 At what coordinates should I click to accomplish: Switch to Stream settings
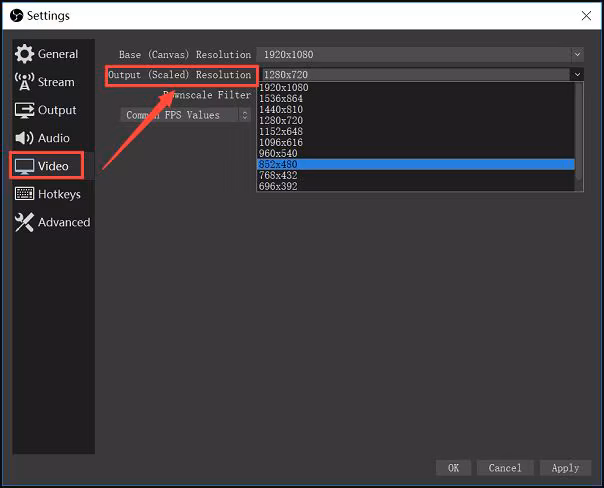53,82
